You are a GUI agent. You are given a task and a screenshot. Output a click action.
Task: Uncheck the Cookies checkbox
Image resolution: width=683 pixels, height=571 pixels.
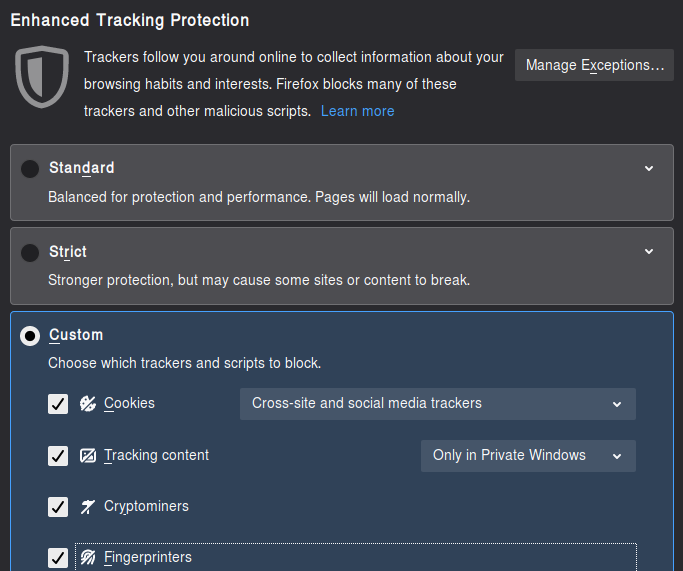coord(58,404)
